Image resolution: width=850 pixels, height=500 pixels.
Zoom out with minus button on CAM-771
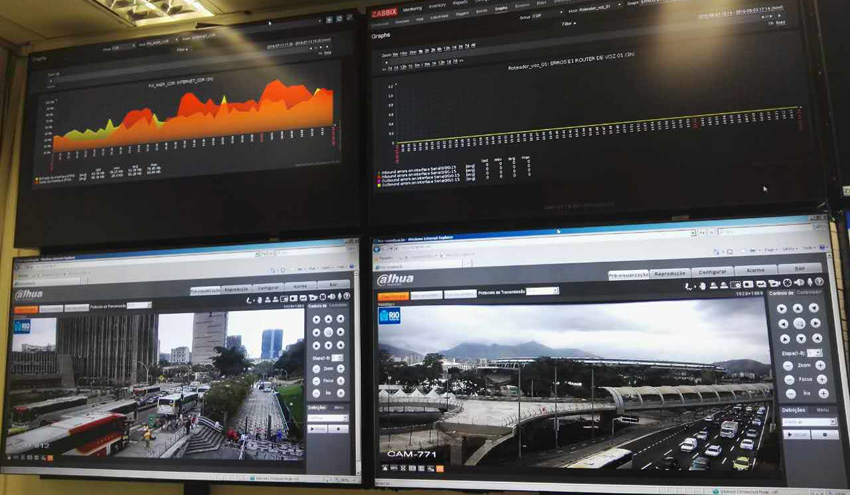(788, 366)
